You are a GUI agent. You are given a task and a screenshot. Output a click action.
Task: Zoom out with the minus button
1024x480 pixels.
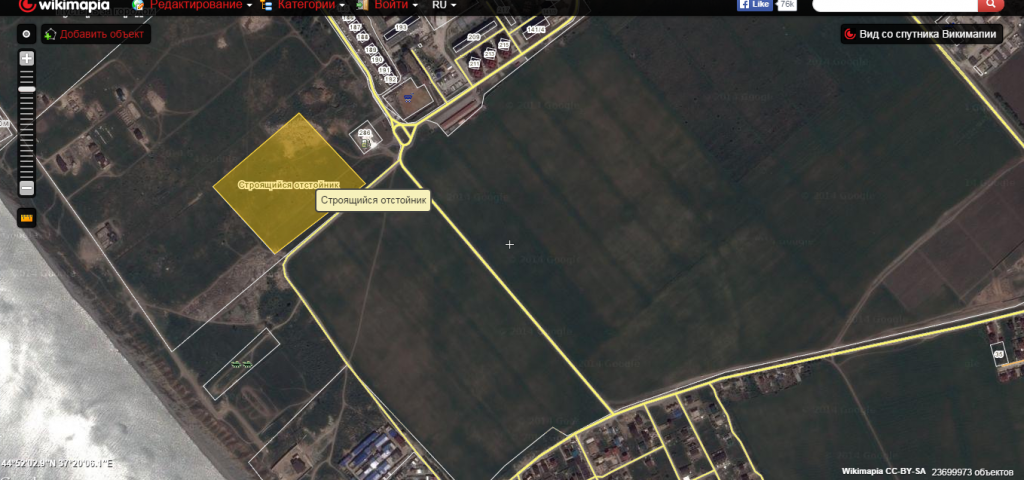point(27,188)
